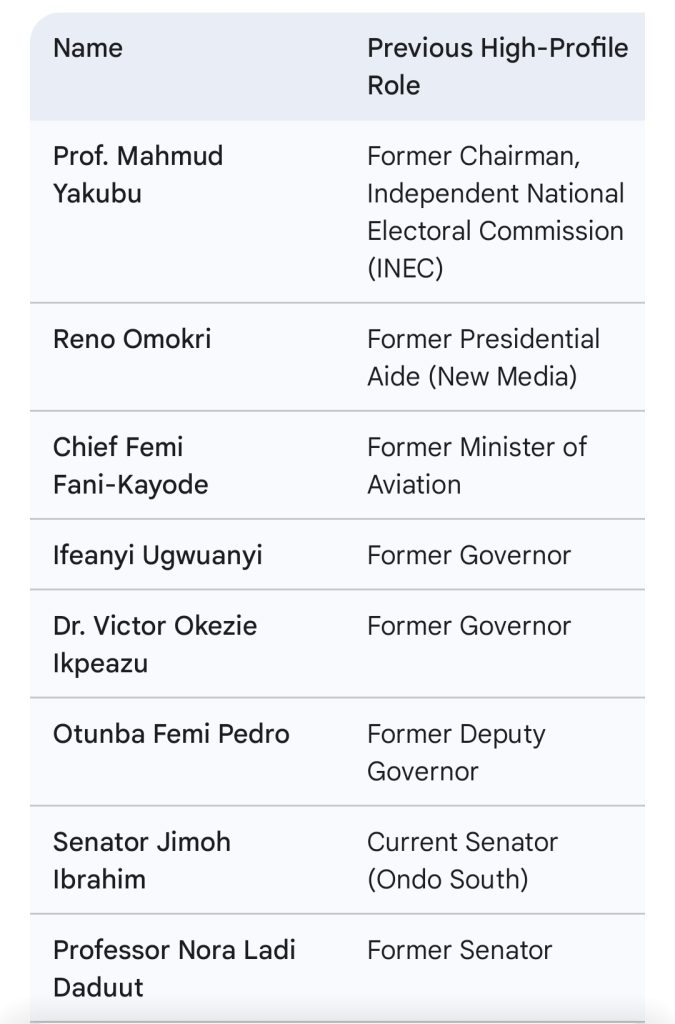Click the Chief Femi Fani-Kayode name
The image size is (675, 1024).
point(130,465)
